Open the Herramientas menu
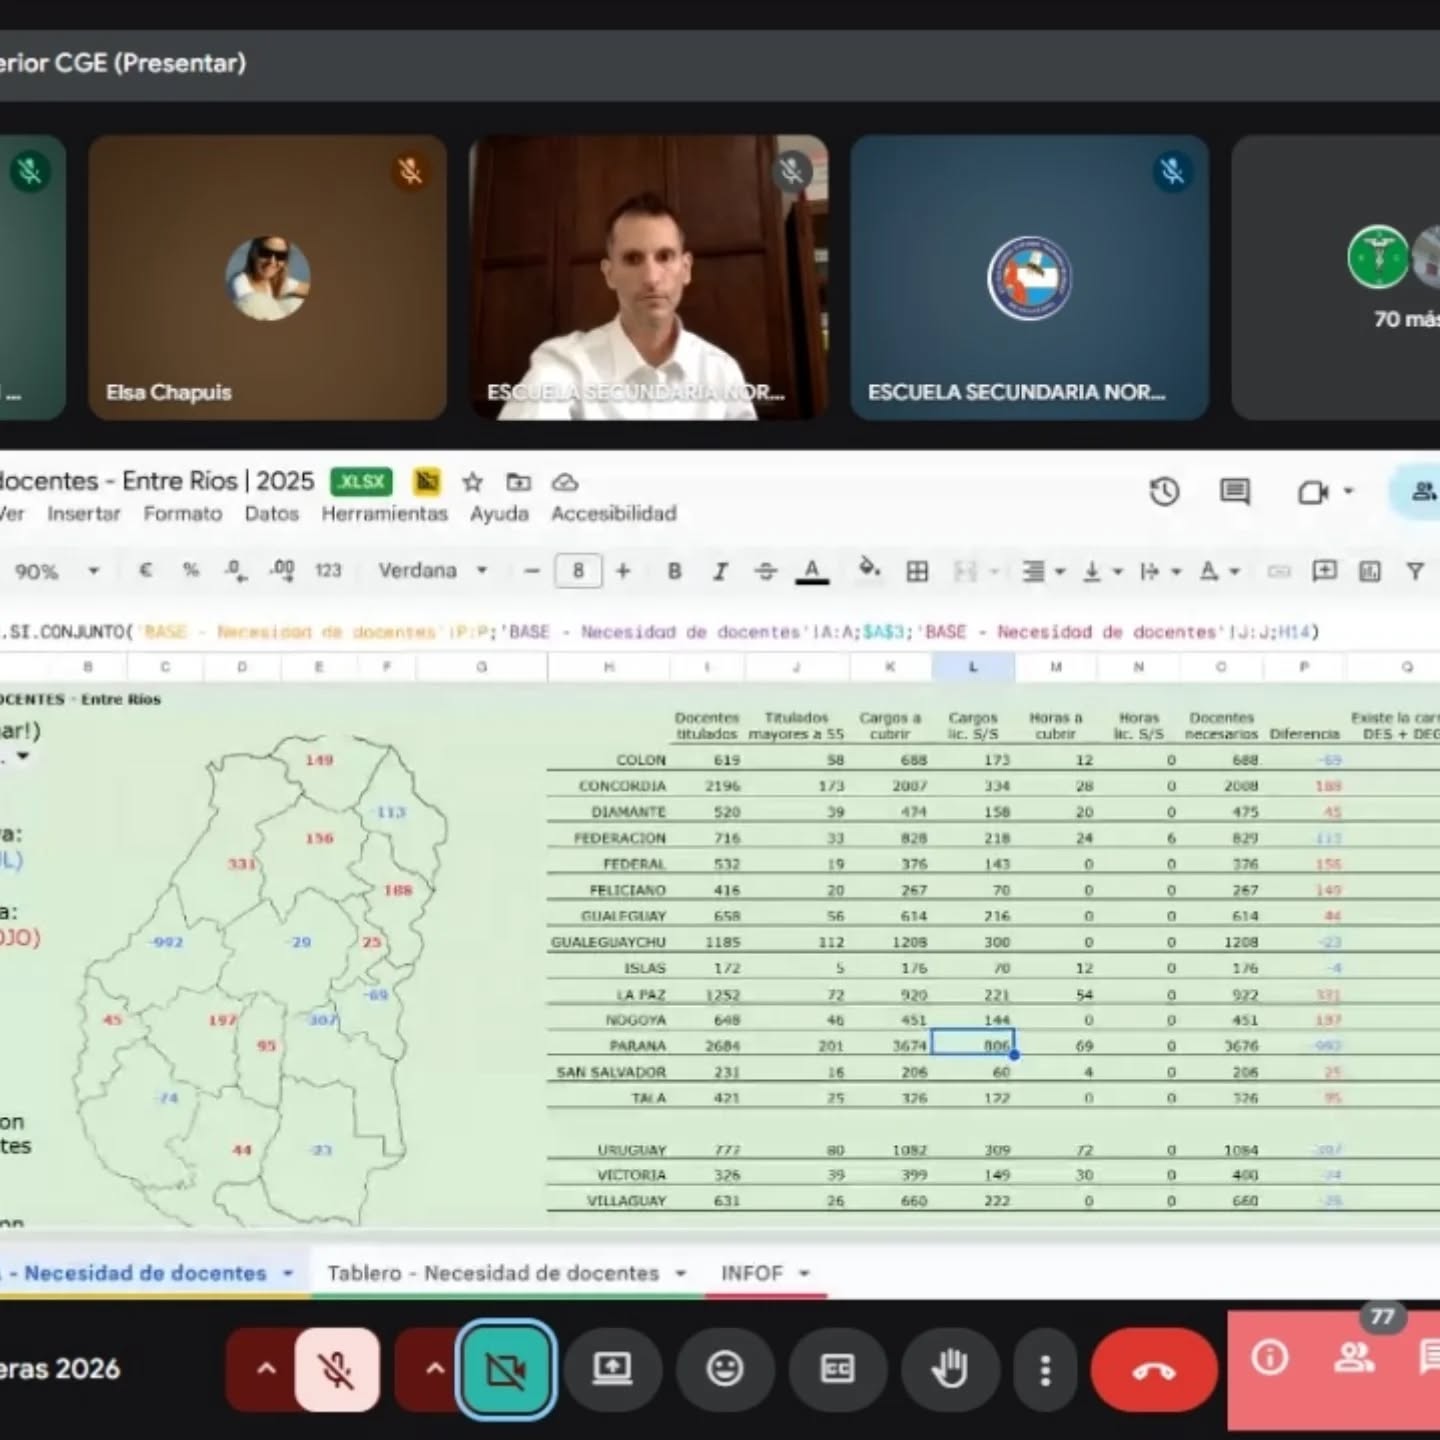Image resolution: width=1440 pixels, height=1440 pixels. click(x=384, y=514)
